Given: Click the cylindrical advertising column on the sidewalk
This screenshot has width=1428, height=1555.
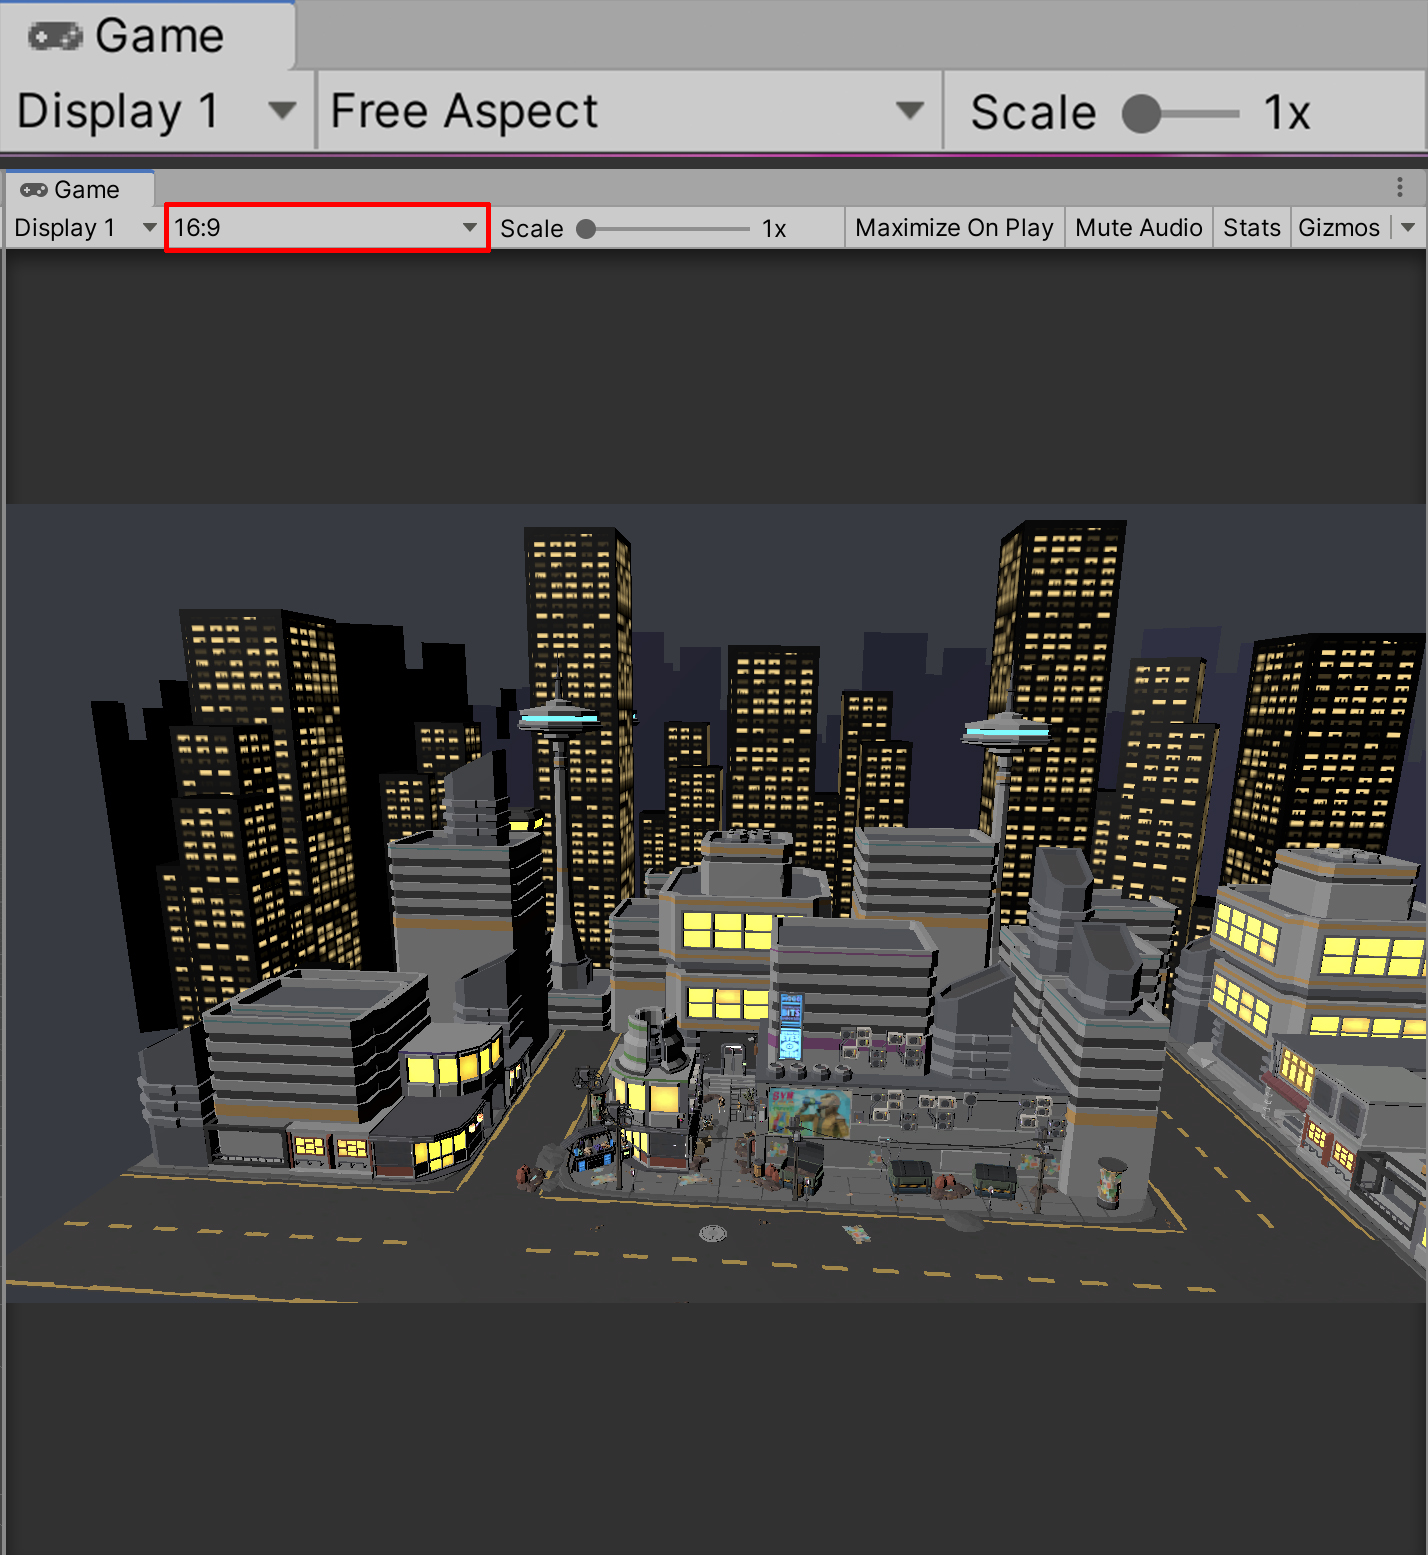Looking at the screenshot, I should coord(1110,1183).
